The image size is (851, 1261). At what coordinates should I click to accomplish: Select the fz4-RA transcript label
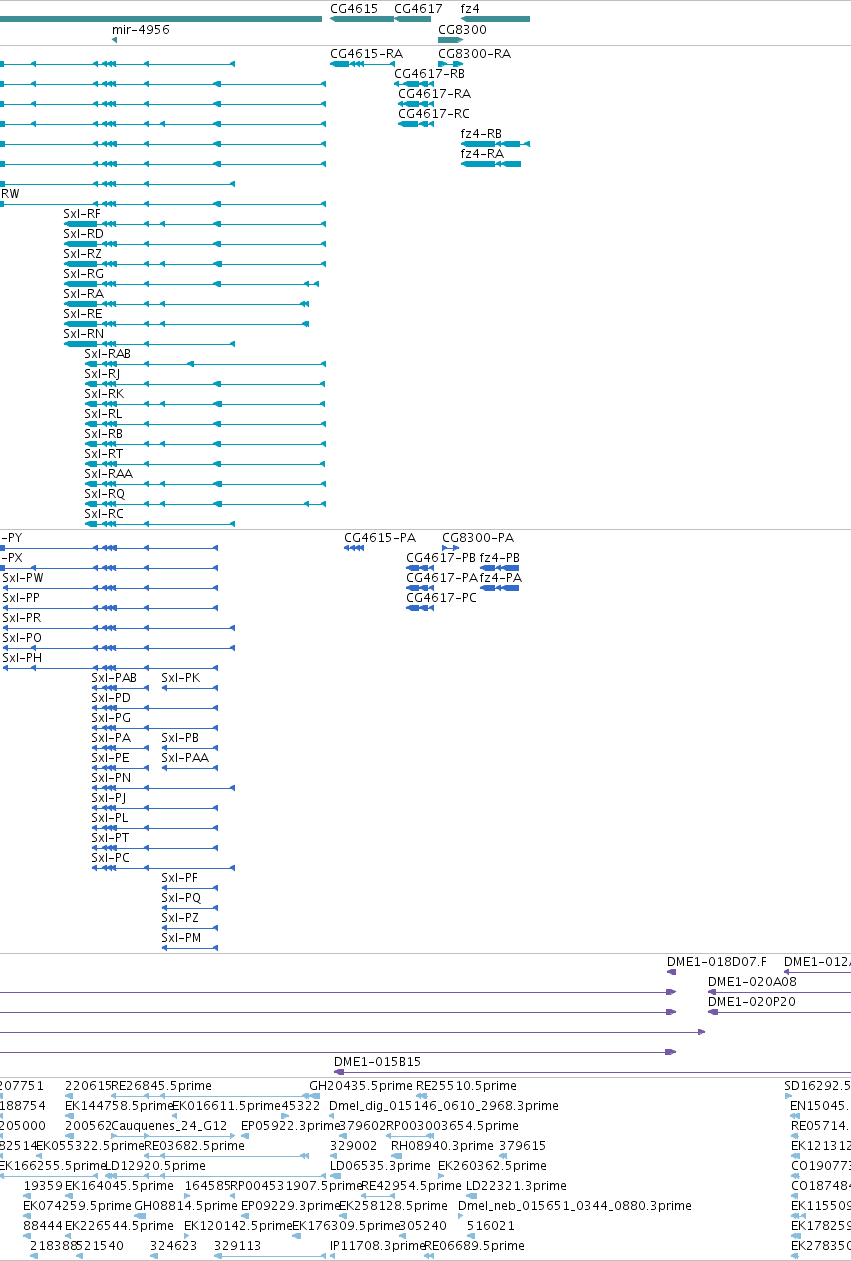[x=482, y=154]
